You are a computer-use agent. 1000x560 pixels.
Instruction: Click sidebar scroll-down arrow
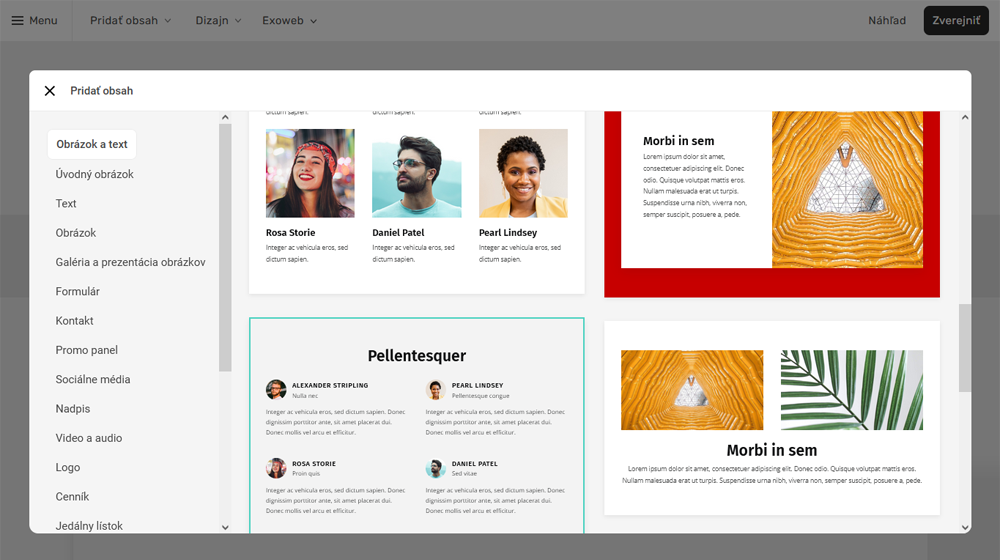tap(225, 527)
